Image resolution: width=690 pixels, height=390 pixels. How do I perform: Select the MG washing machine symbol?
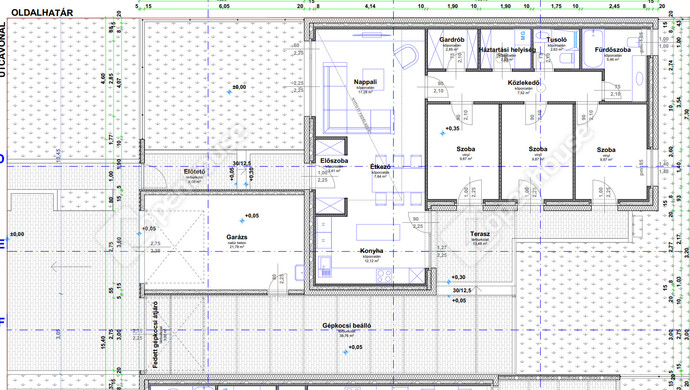[x=523, y=36]
